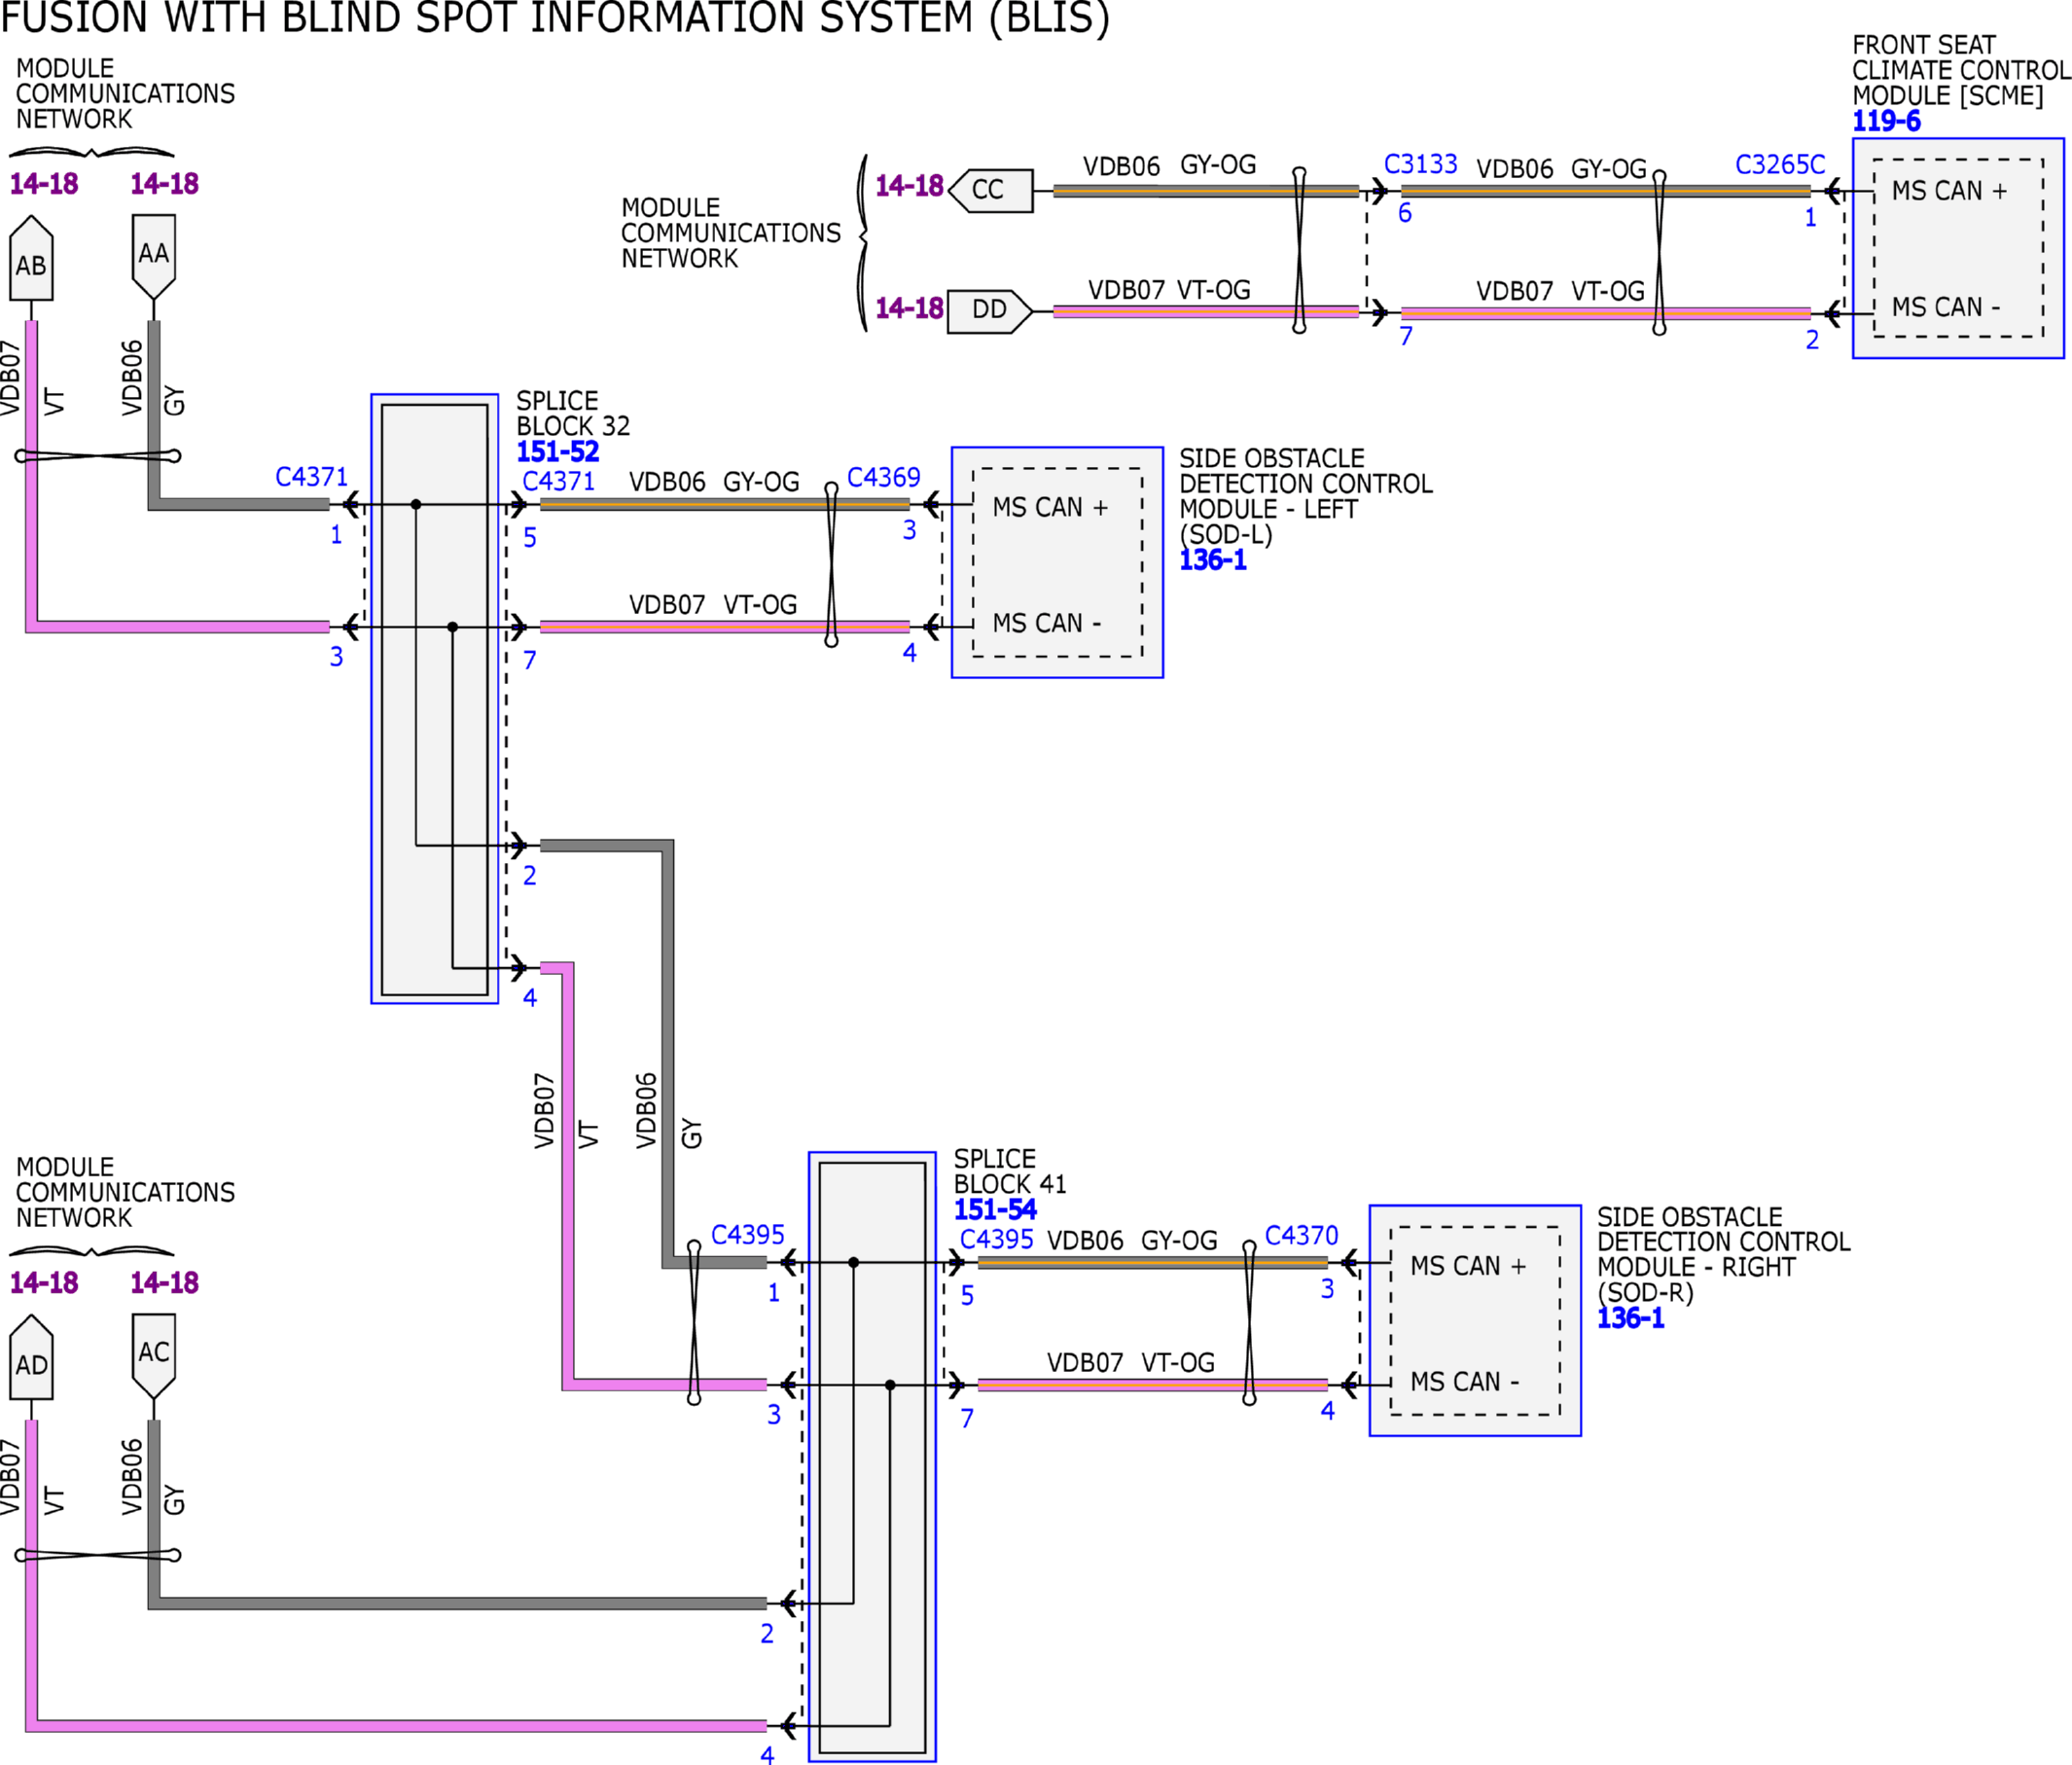Click the AB off-page connector symbol
This screenshot has height=1765, width=2072.
(31, 258)
